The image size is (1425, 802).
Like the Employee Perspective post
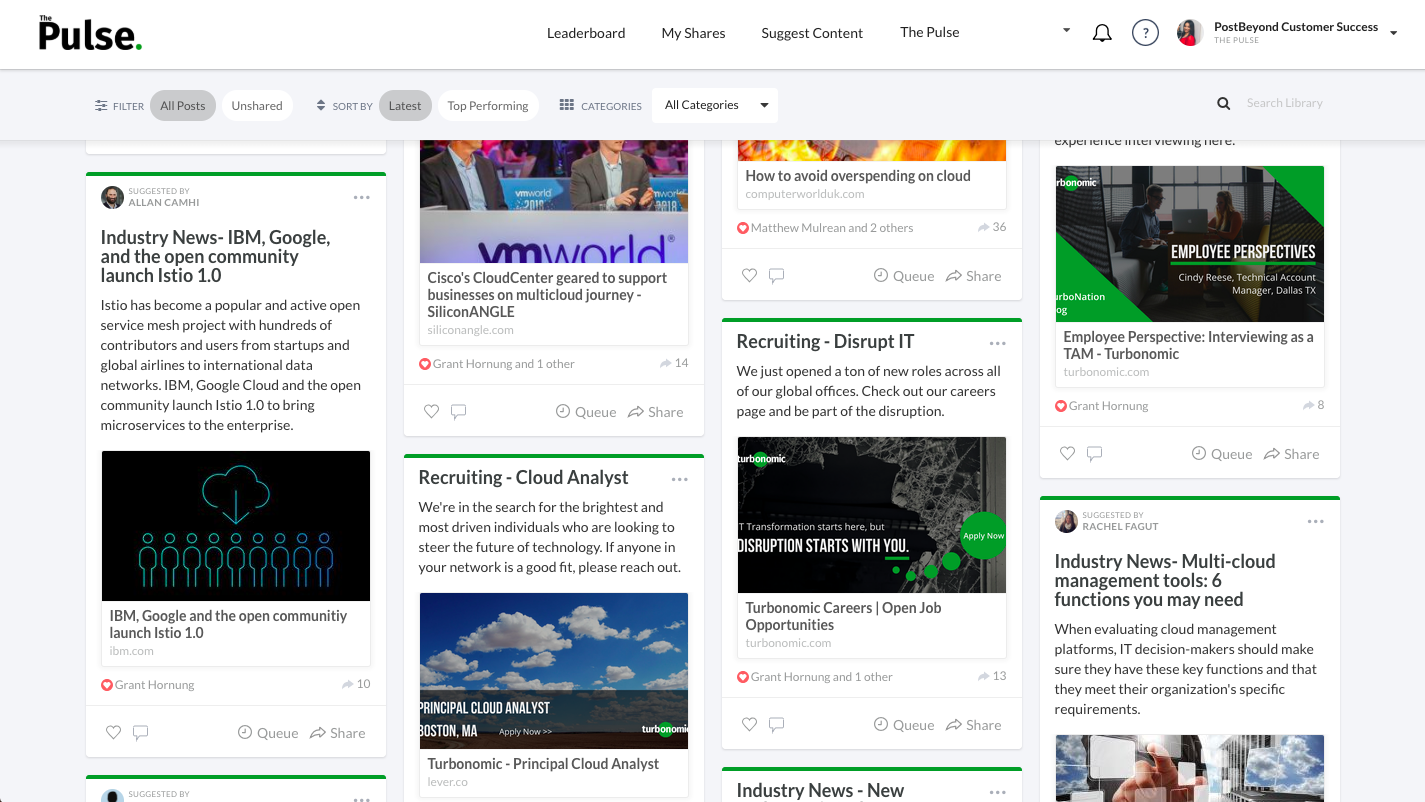(x=1067, y=453)
